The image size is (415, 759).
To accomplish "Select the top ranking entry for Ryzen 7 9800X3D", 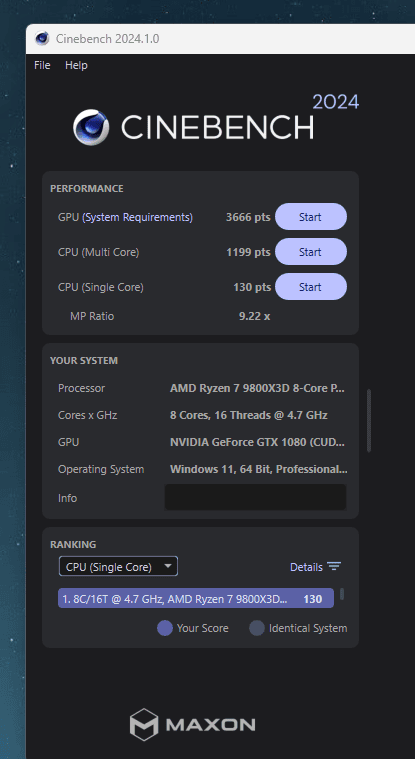I will (x=196, y=598).
